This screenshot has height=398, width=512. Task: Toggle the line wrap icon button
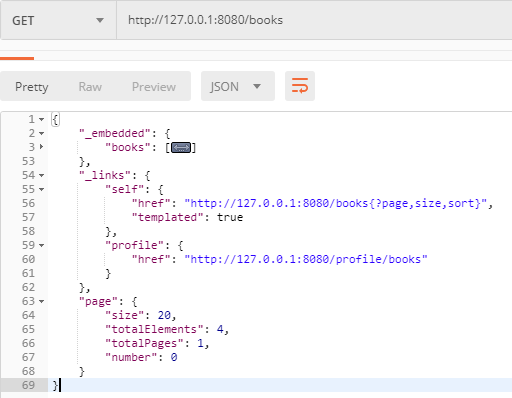(x=300, y=86)
